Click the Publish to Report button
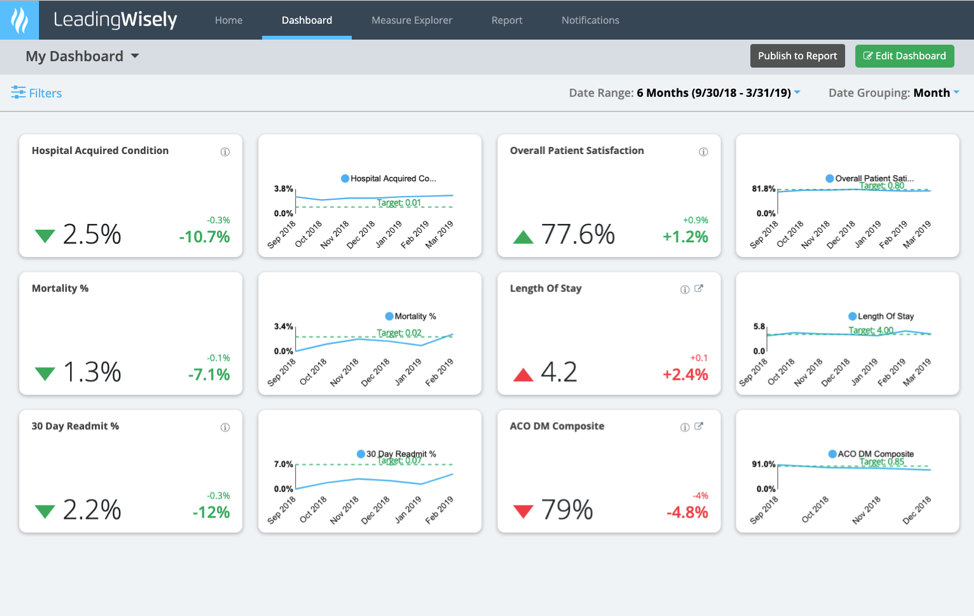974x616 pixels. (797, 56)
